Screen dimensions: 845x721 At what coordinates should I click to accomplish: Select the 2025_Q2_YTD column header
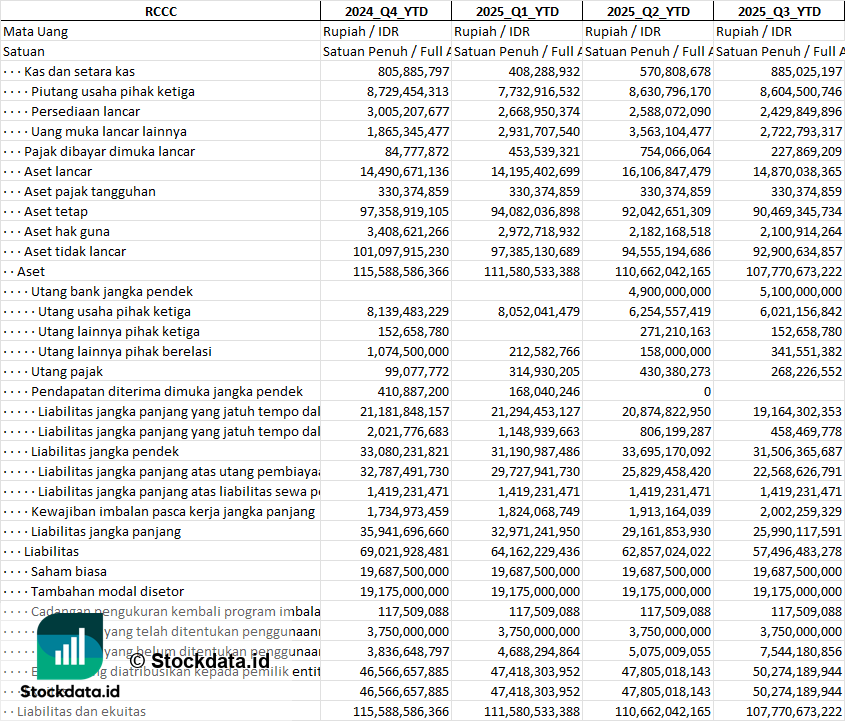pos(648,11)
